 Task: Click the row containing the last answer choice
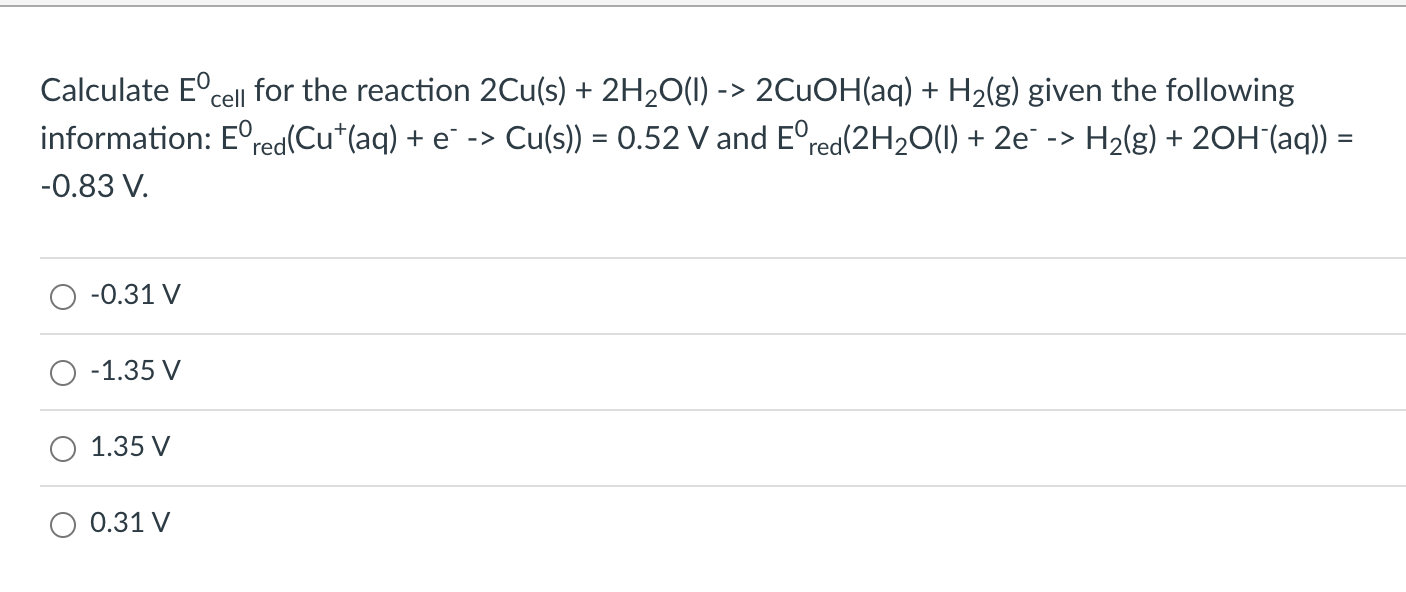400,521
